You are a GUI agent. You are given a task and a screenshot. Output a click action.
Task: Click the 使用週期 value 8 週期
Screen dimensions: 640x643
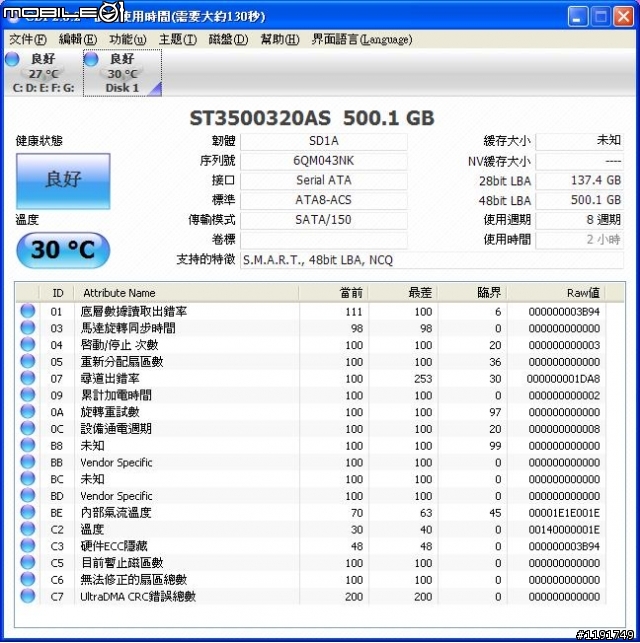(580, 220)
